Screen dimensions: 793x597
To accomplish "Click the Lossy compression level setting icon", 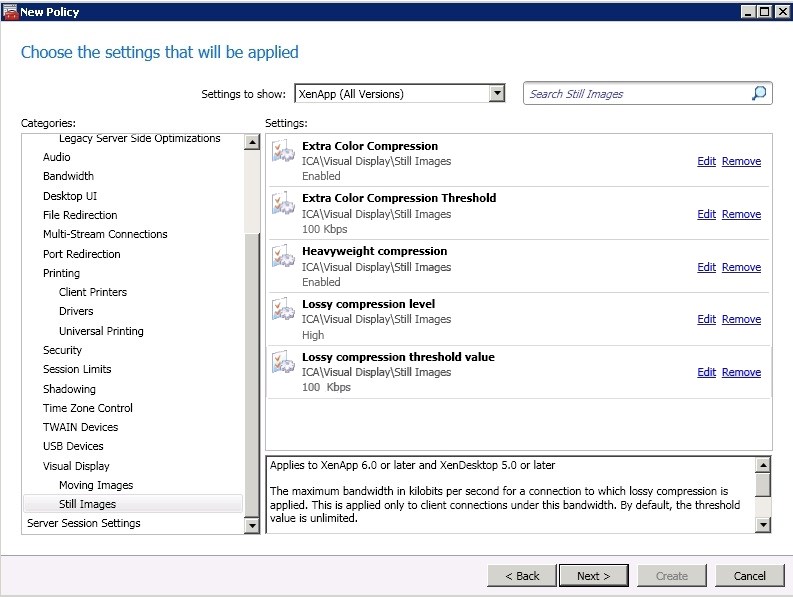I will pos(283,309).
